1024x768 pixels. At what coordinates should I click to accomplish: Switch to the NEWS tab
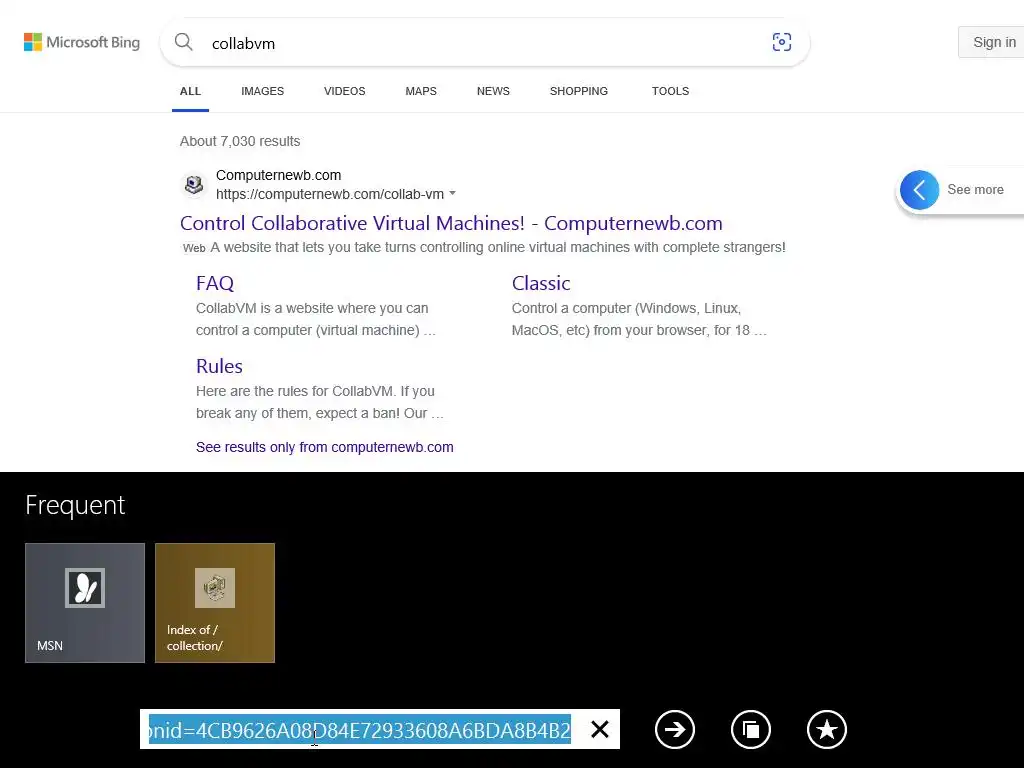tap(493, 91)
